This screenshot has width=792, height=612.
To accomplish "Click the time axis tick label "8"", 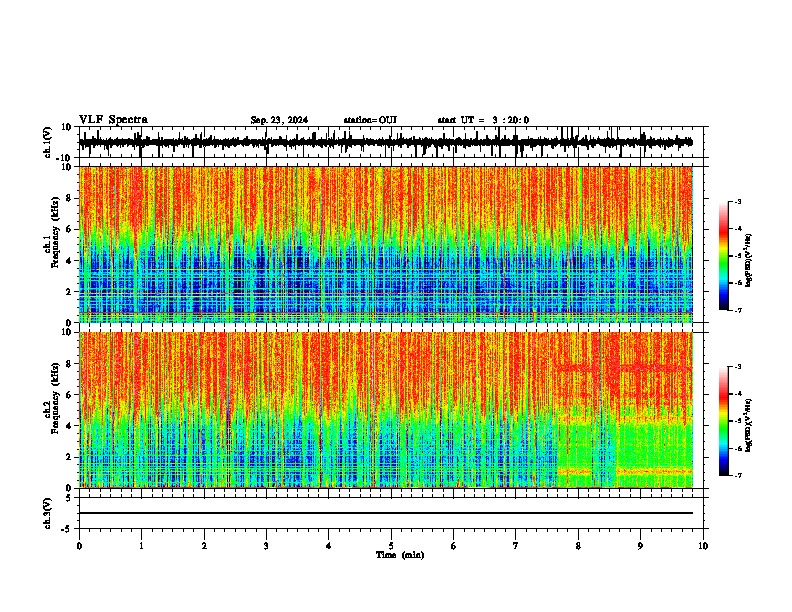I will click(x=578, y=546).
